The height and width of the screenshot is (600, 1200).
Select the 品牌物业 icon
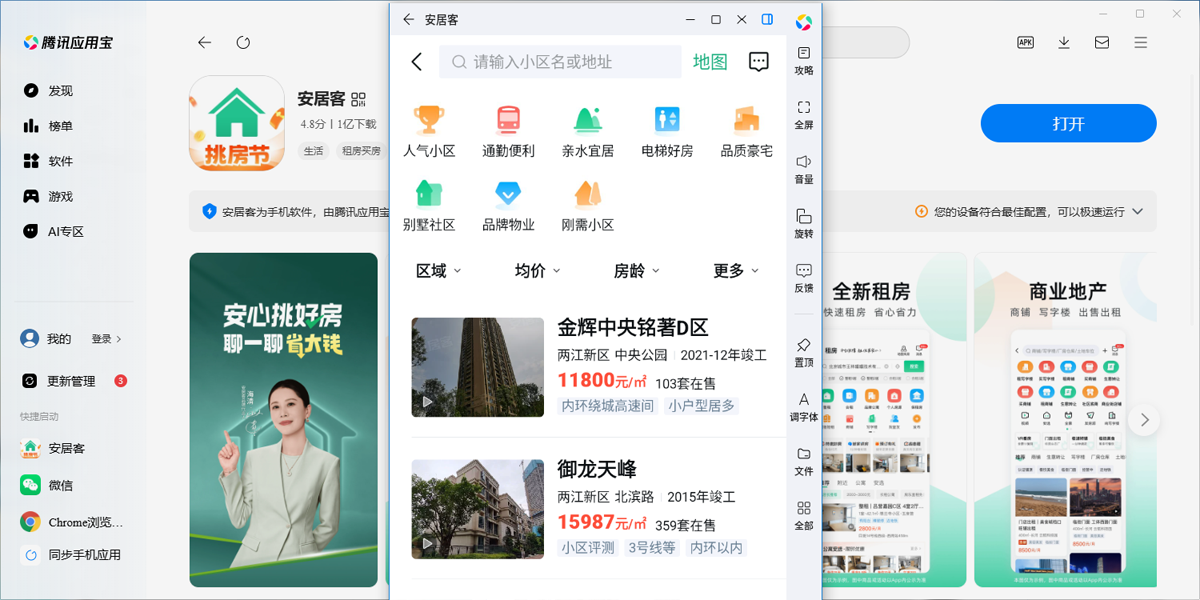tap(508, 193)
